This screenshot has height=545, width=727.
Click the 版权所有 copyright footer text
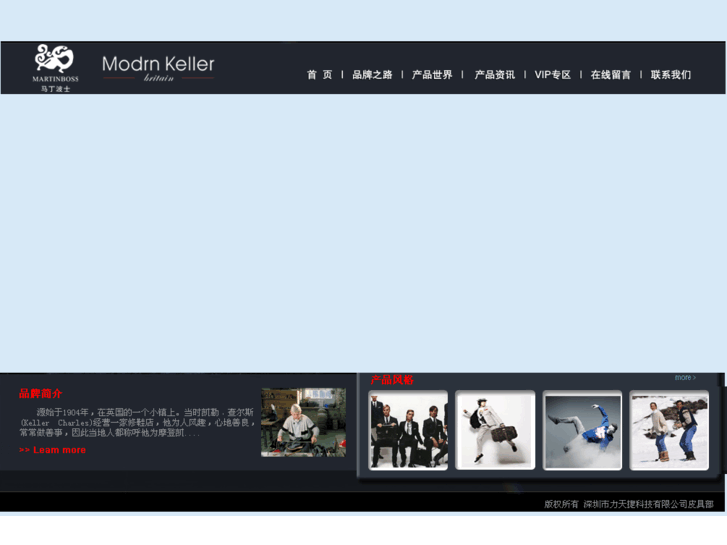pos(629,504)
